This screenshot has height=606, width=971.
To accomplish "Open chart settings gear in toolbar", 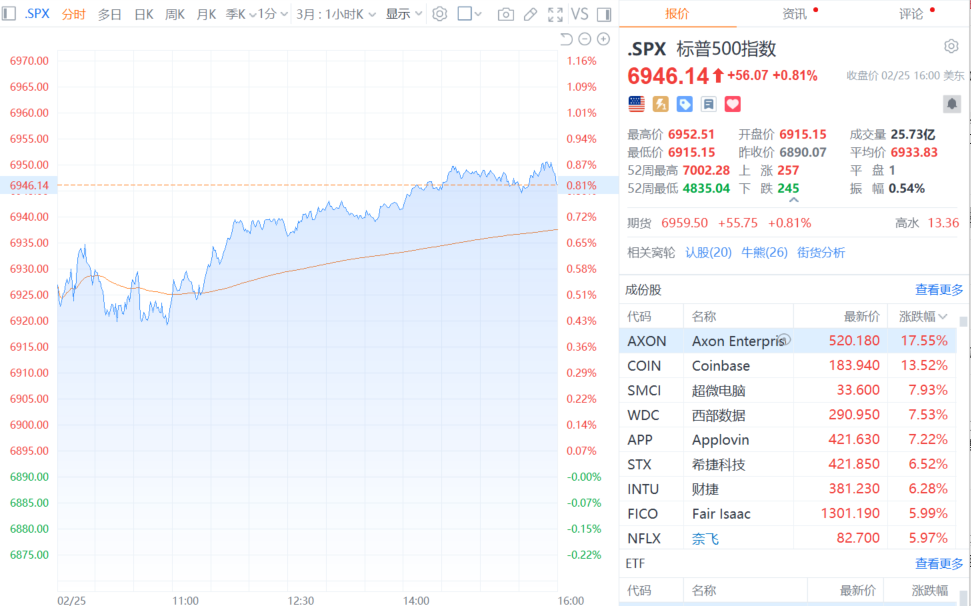I will tap(439, 14).
